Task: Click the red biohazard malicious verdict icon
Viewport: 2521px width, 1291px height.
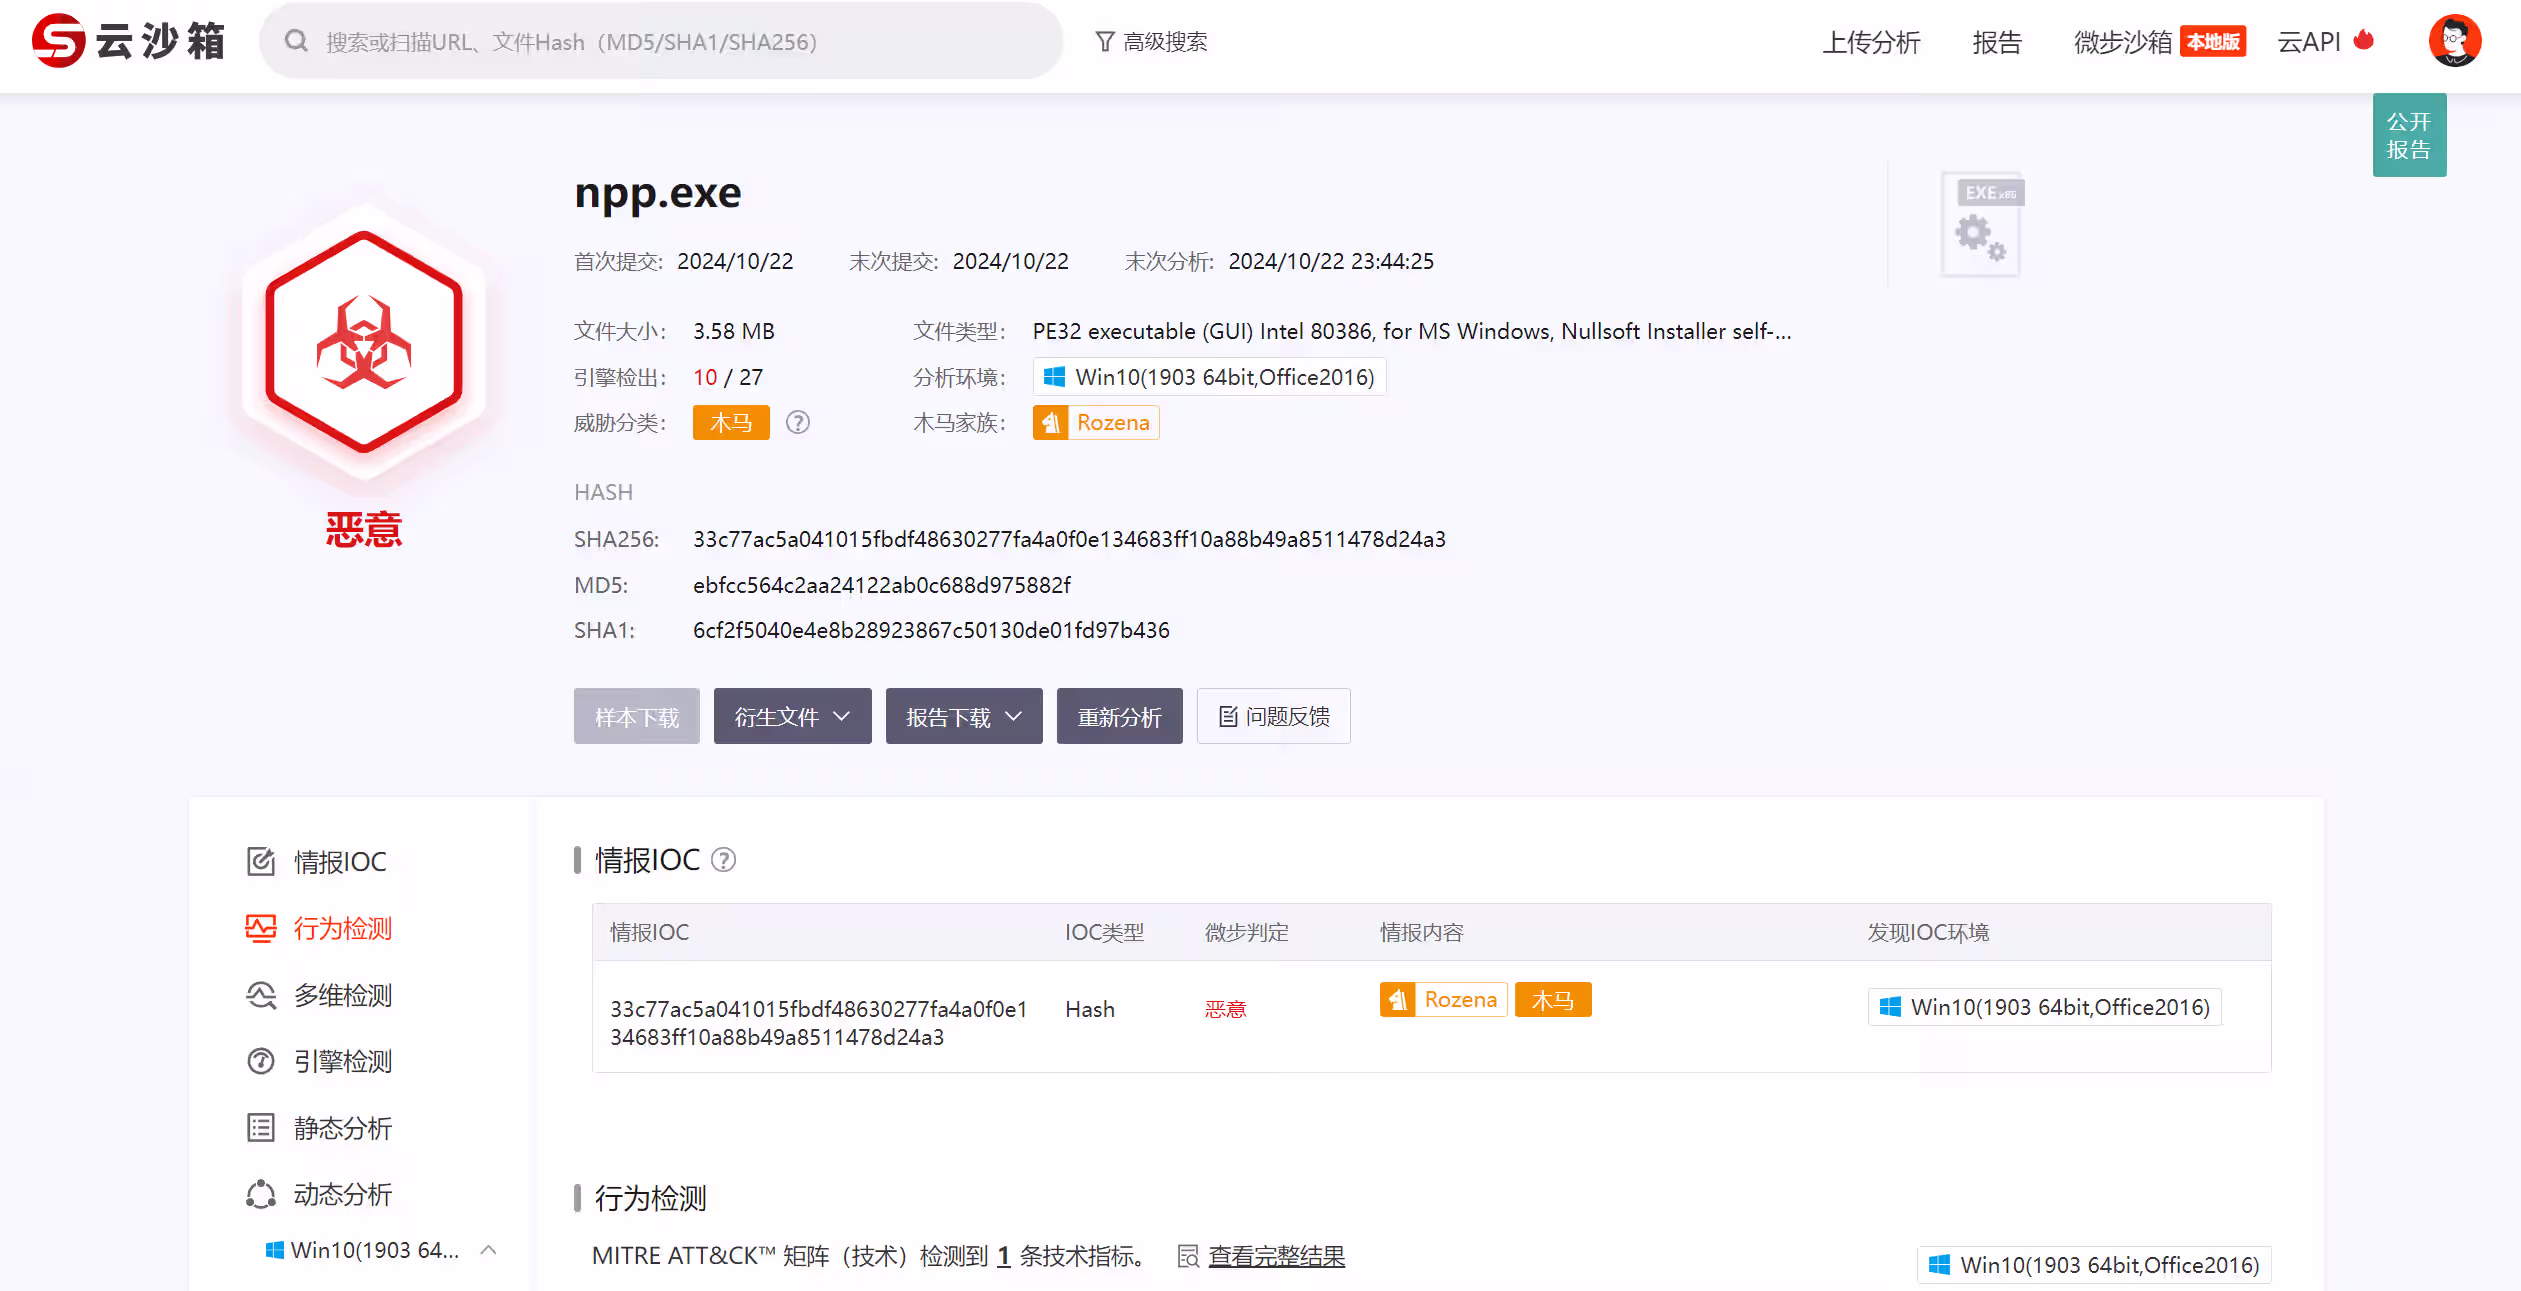Action: click(x=364, y=343)
